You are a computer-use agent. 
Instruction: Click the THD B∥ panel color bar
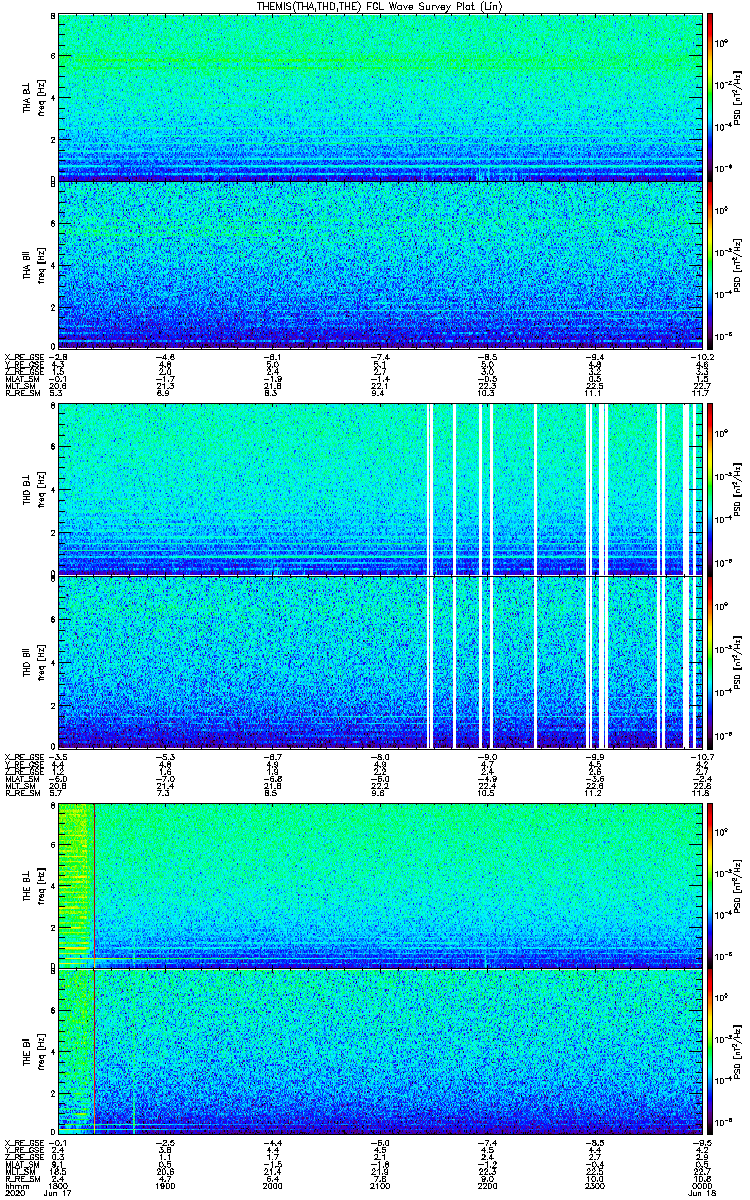point(710,661)
